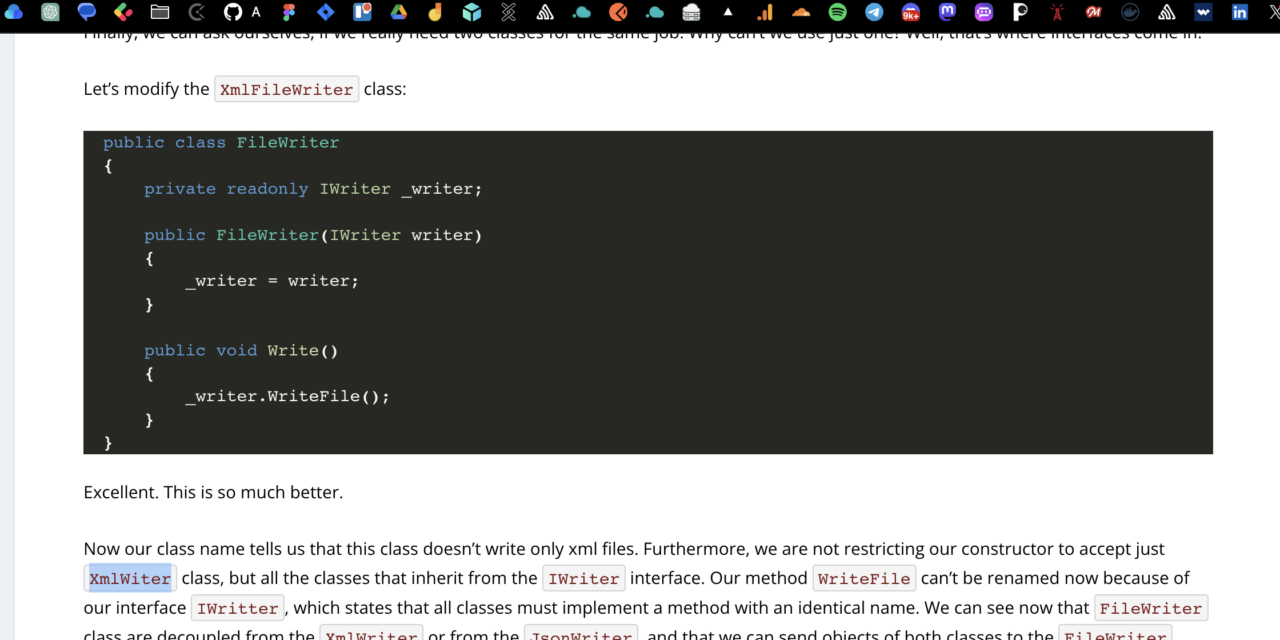Open Google Drive bookmark icon
1280x640 pixels.
coord(398,12)
